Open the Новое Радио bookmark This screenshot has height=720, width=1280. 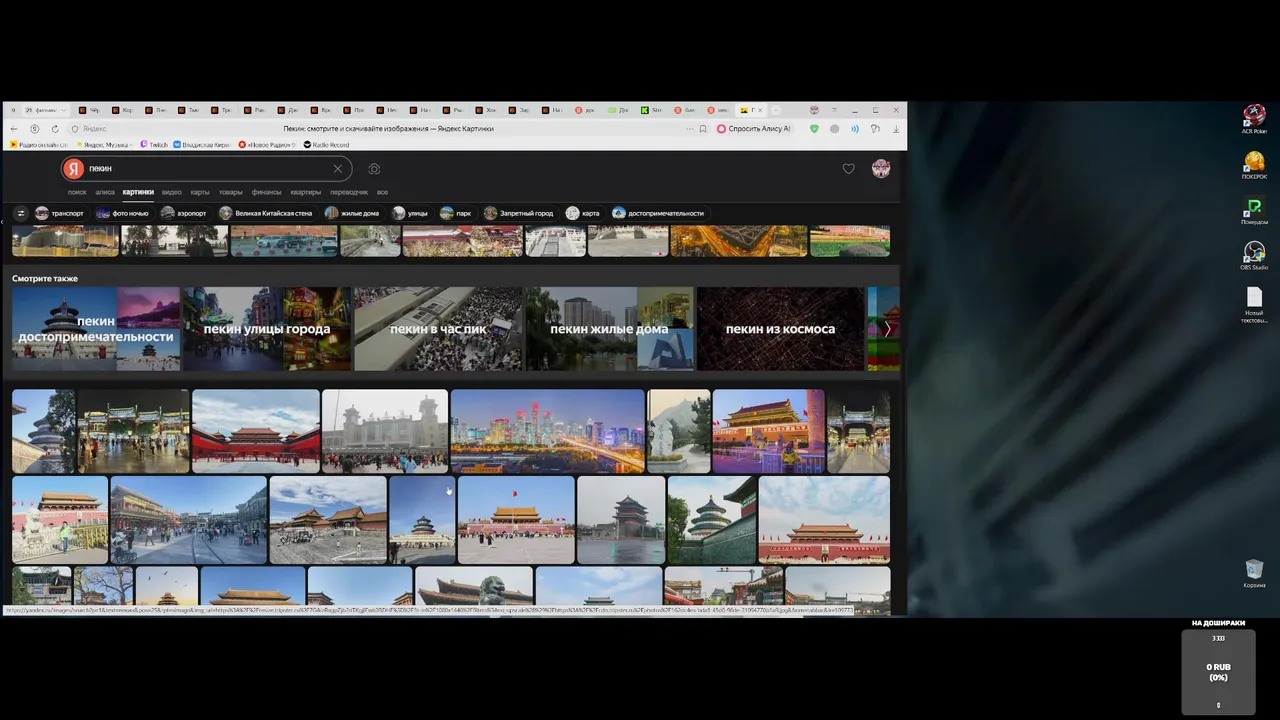click(267, 145)
